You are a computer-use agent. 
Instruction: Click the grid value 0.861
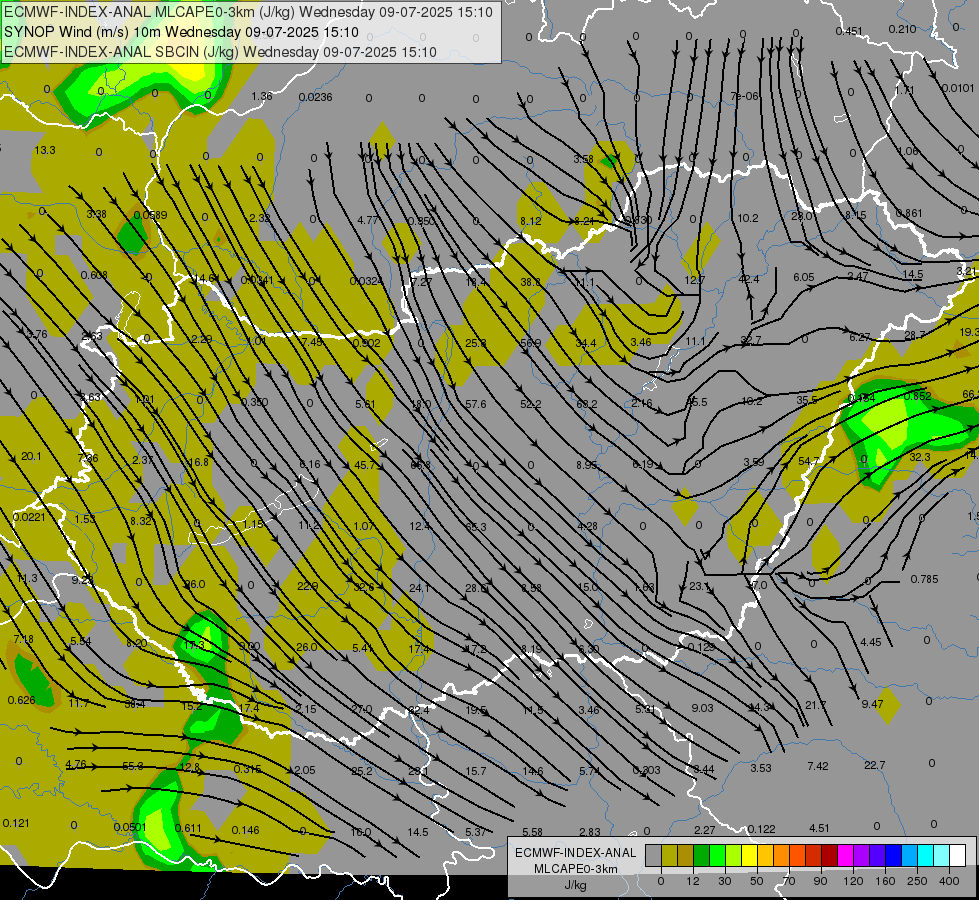click(908, 214)
